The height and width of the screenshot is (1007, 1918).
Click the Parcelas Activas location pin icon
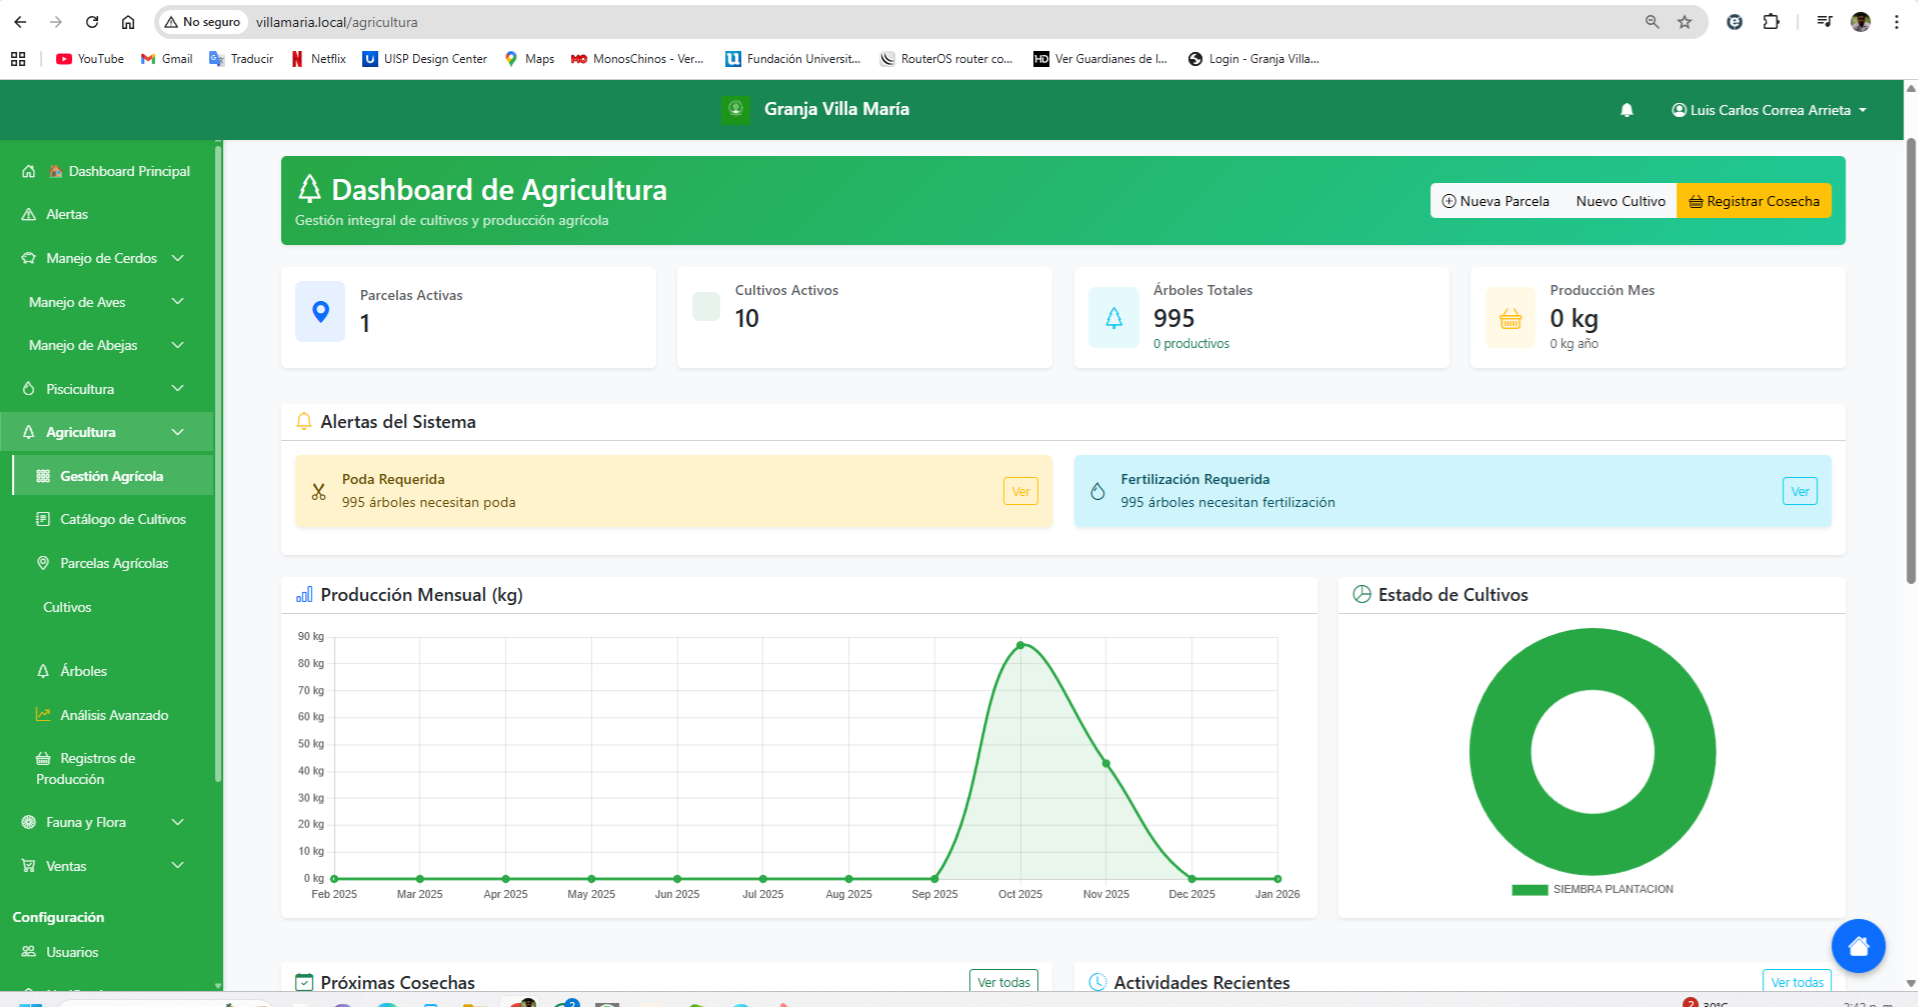[x=320, y=312]
